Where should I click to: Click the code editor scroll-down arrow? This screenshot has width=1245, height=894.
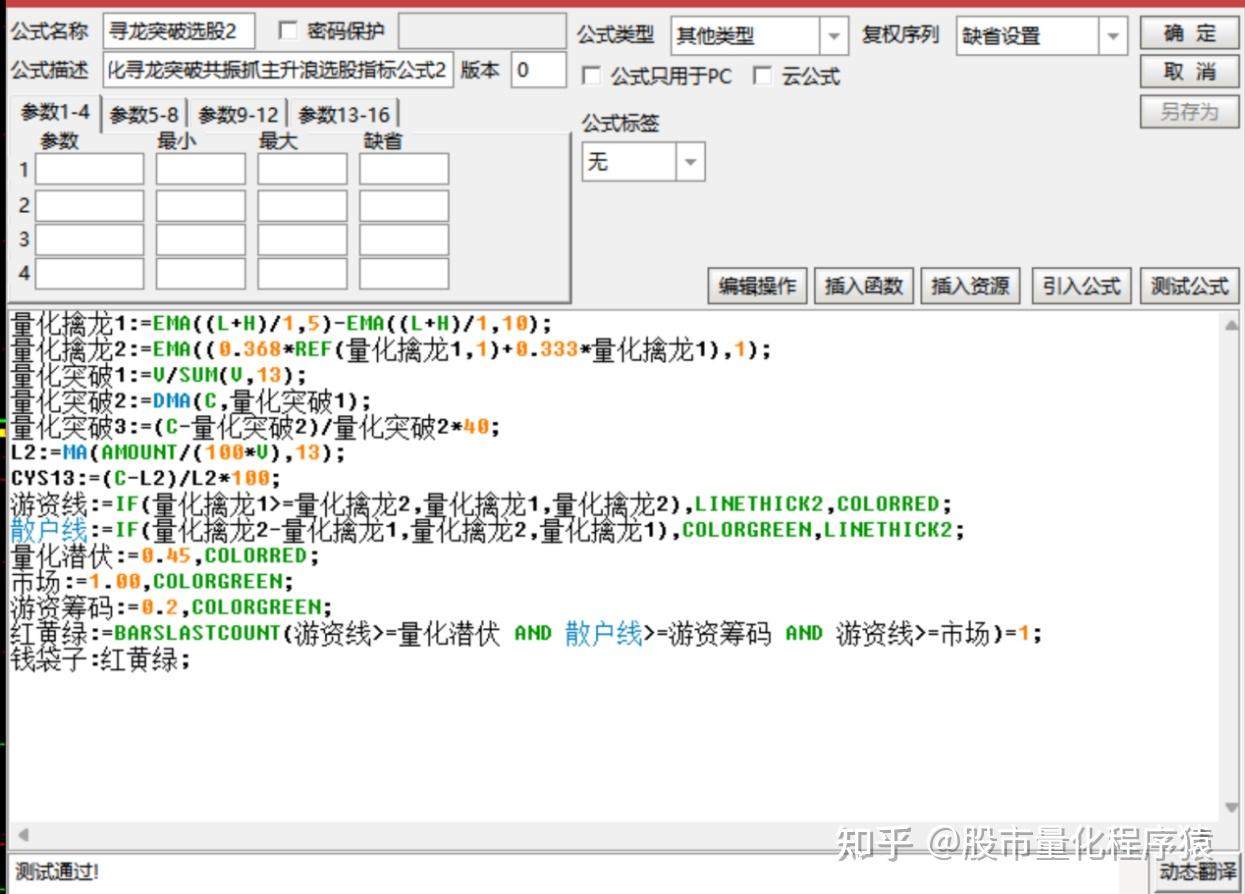1231,808
